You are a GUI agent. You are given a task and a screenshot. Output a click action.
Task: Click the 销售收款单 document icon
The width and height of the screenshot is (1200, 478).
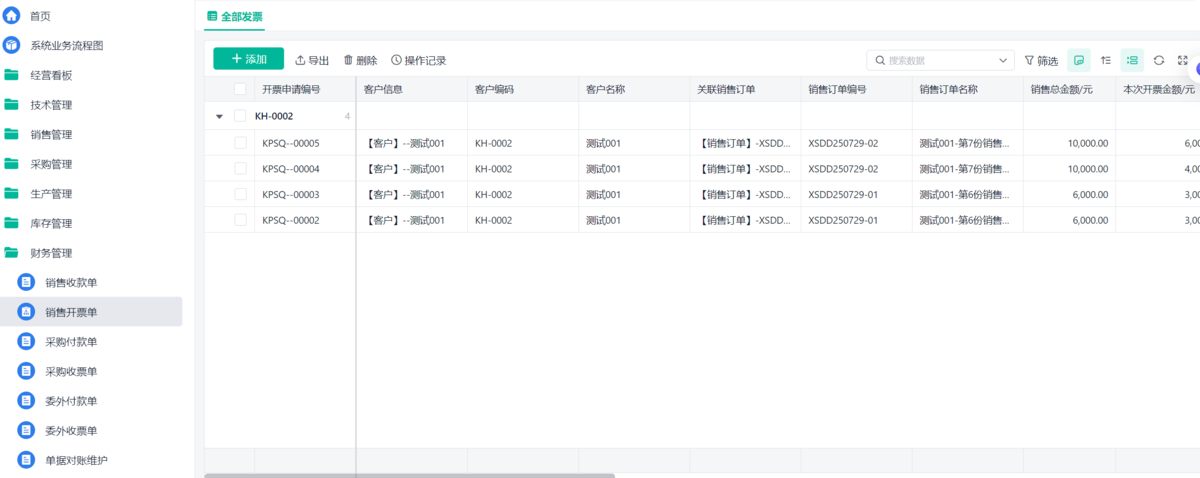[x=27, y=282]
